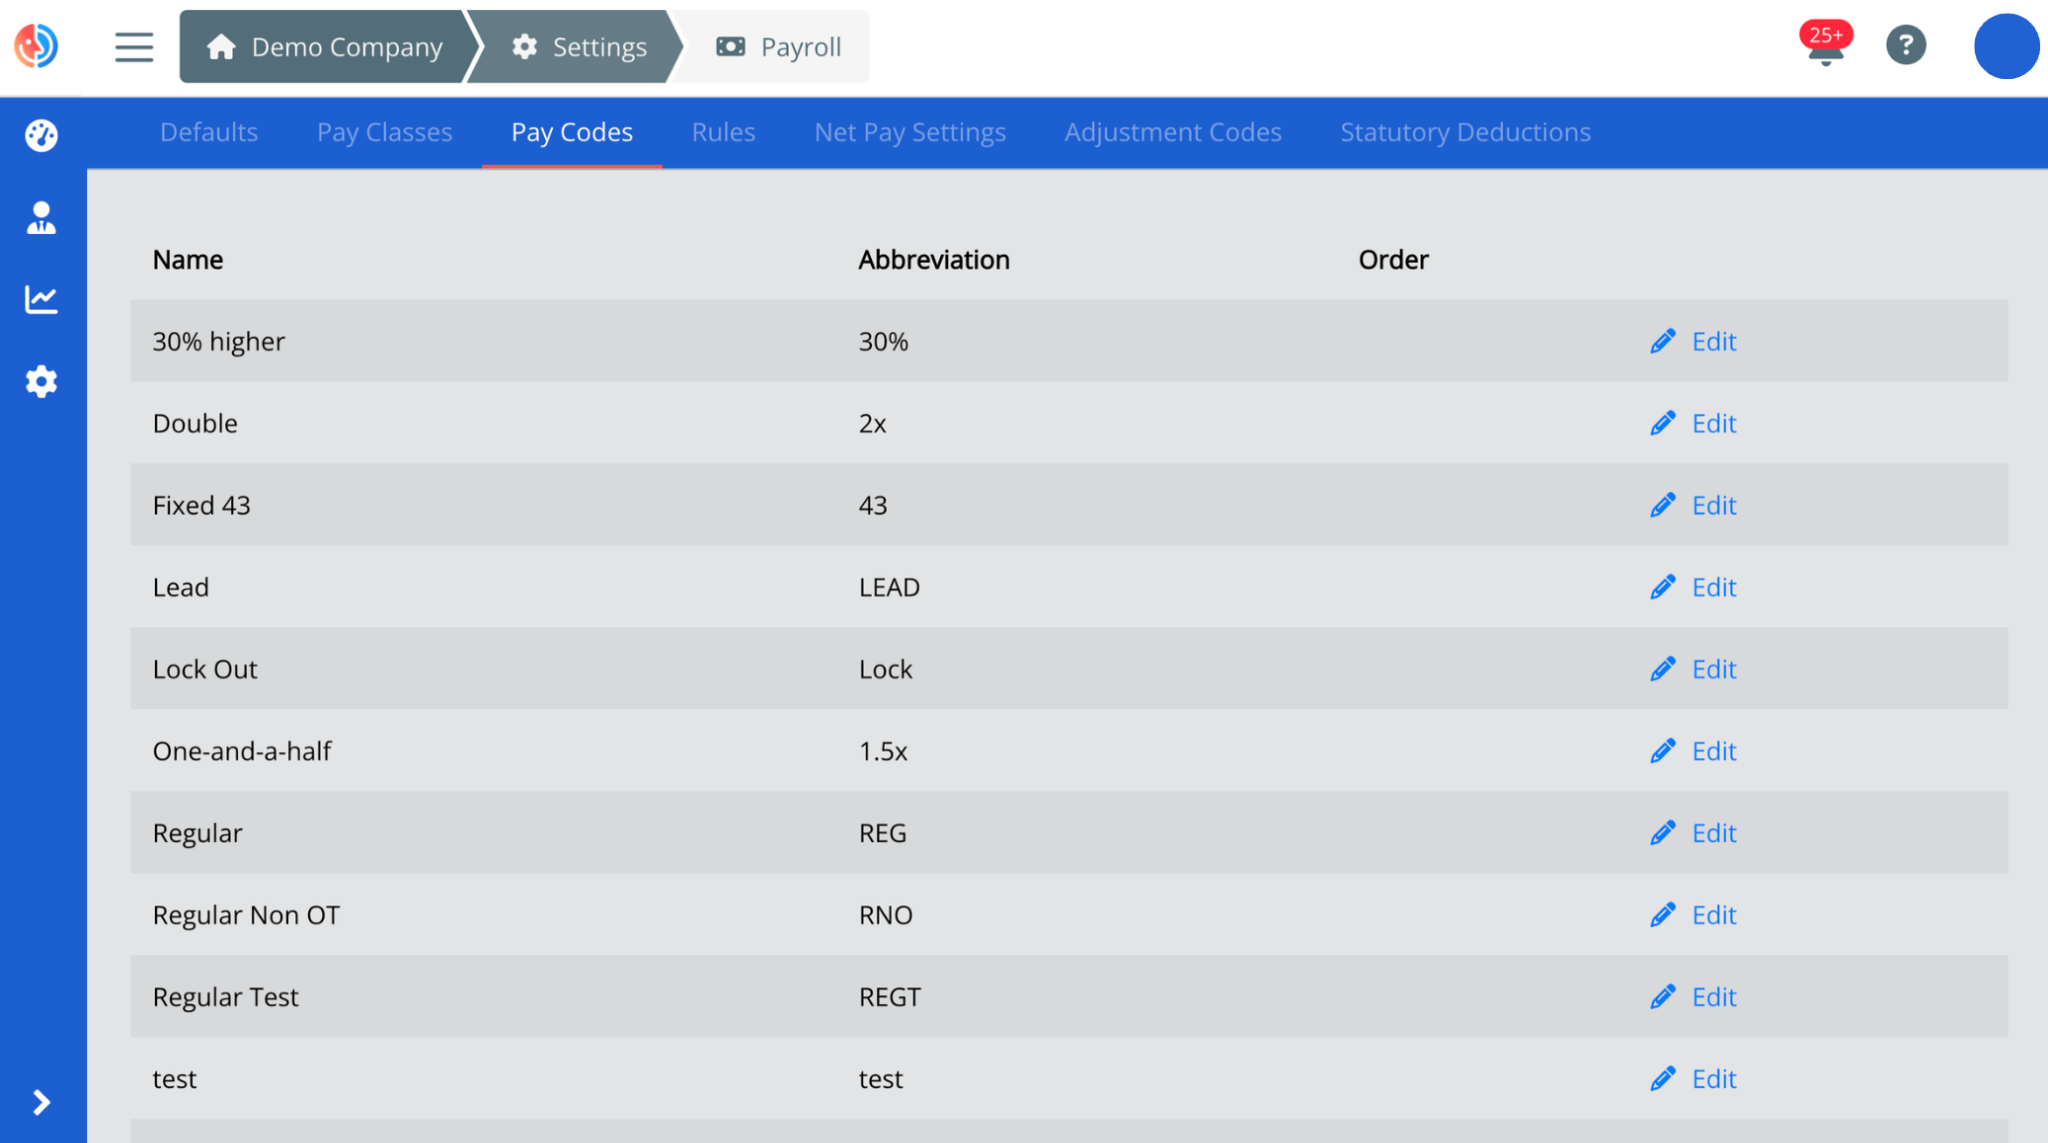2048x1143 pixels.
Task: Switch to Statutory Deductions tab
Action: click(1464, 132)
